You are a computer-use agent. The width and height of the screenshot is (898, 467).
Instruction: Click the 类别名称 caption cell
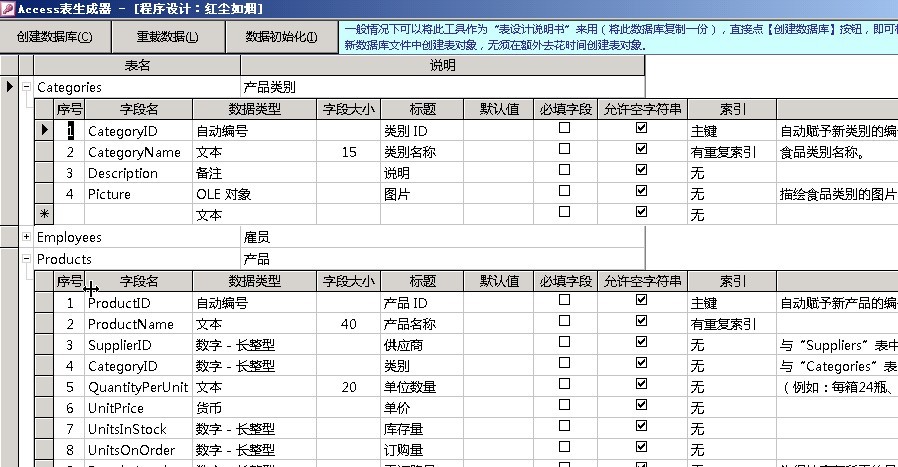422,152
